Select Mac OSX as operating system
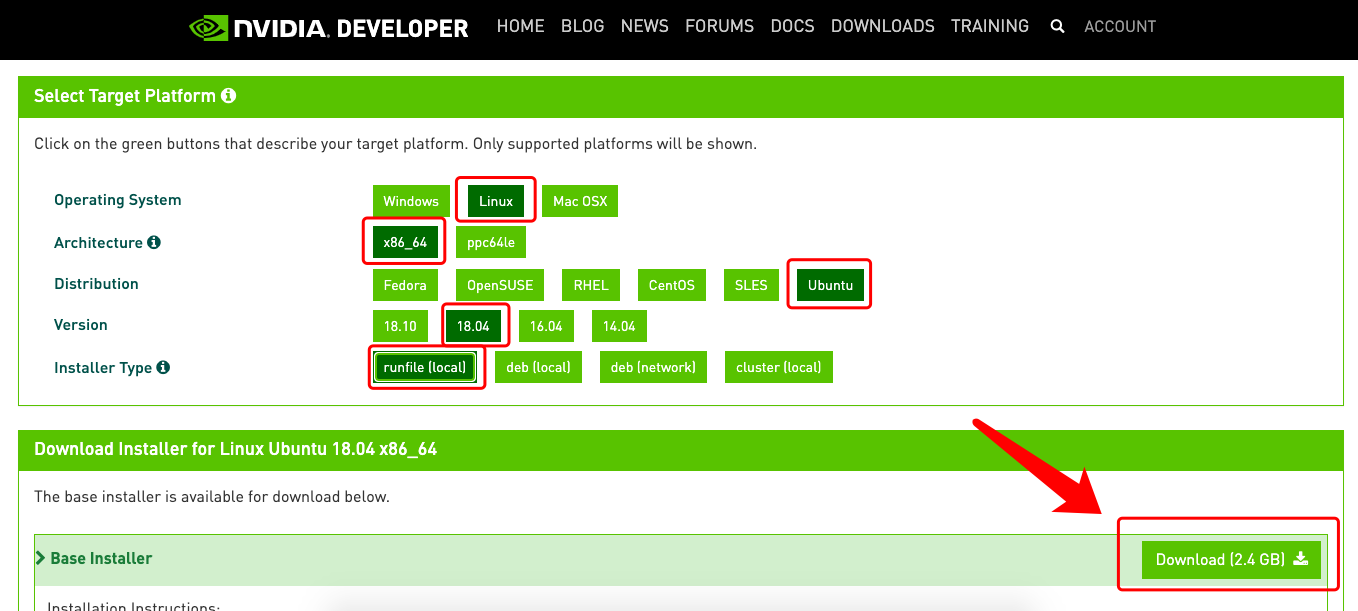Viewport: 1358px width, 611px height. [580, 201]
